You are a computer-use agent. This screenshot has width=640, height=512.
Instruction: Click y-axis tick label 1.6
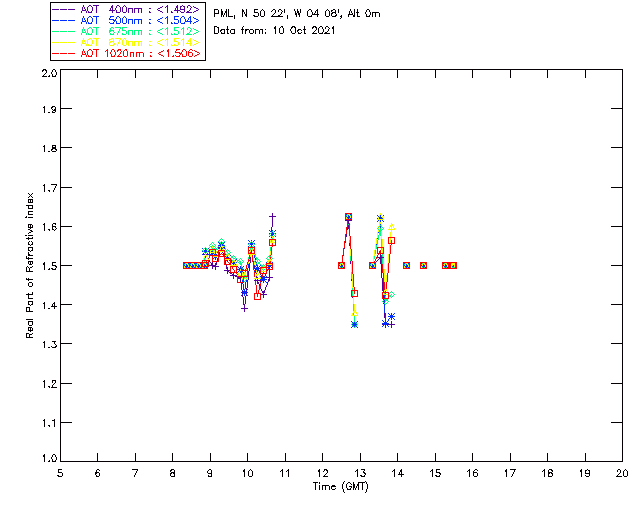click(49, 227)
